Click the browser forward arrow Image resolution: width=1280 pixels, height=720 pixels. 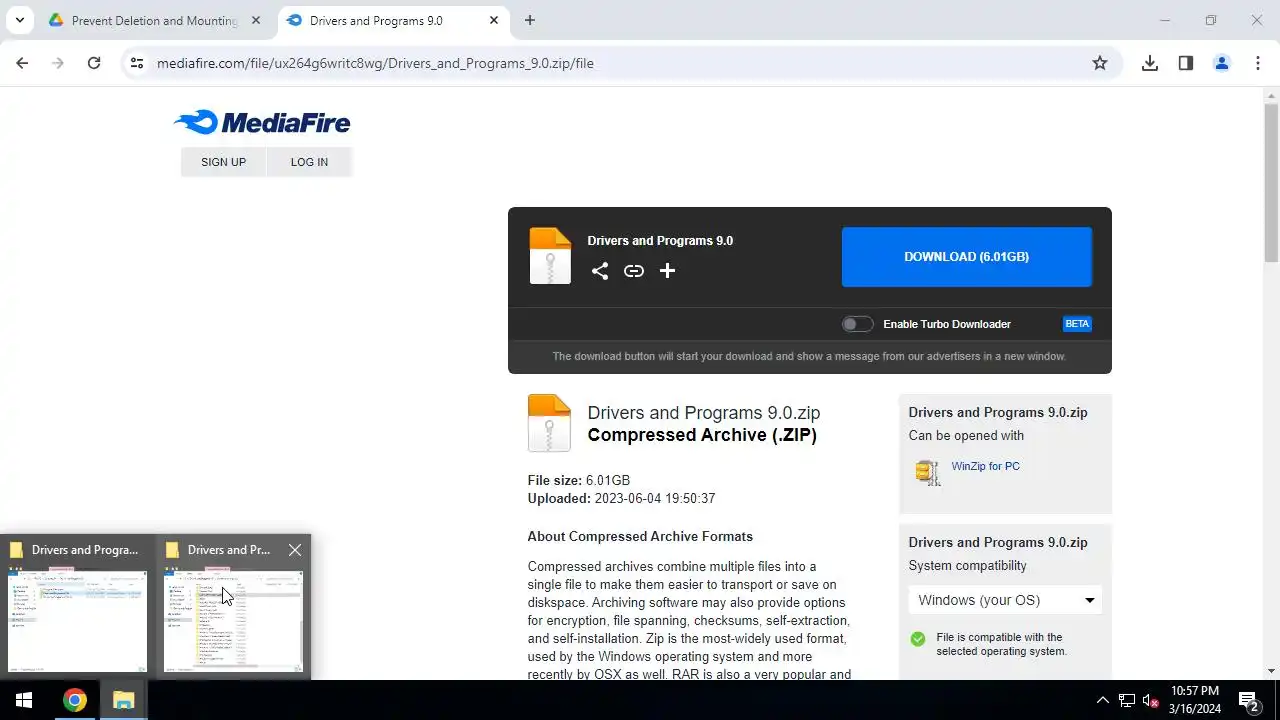click(58, 63)
